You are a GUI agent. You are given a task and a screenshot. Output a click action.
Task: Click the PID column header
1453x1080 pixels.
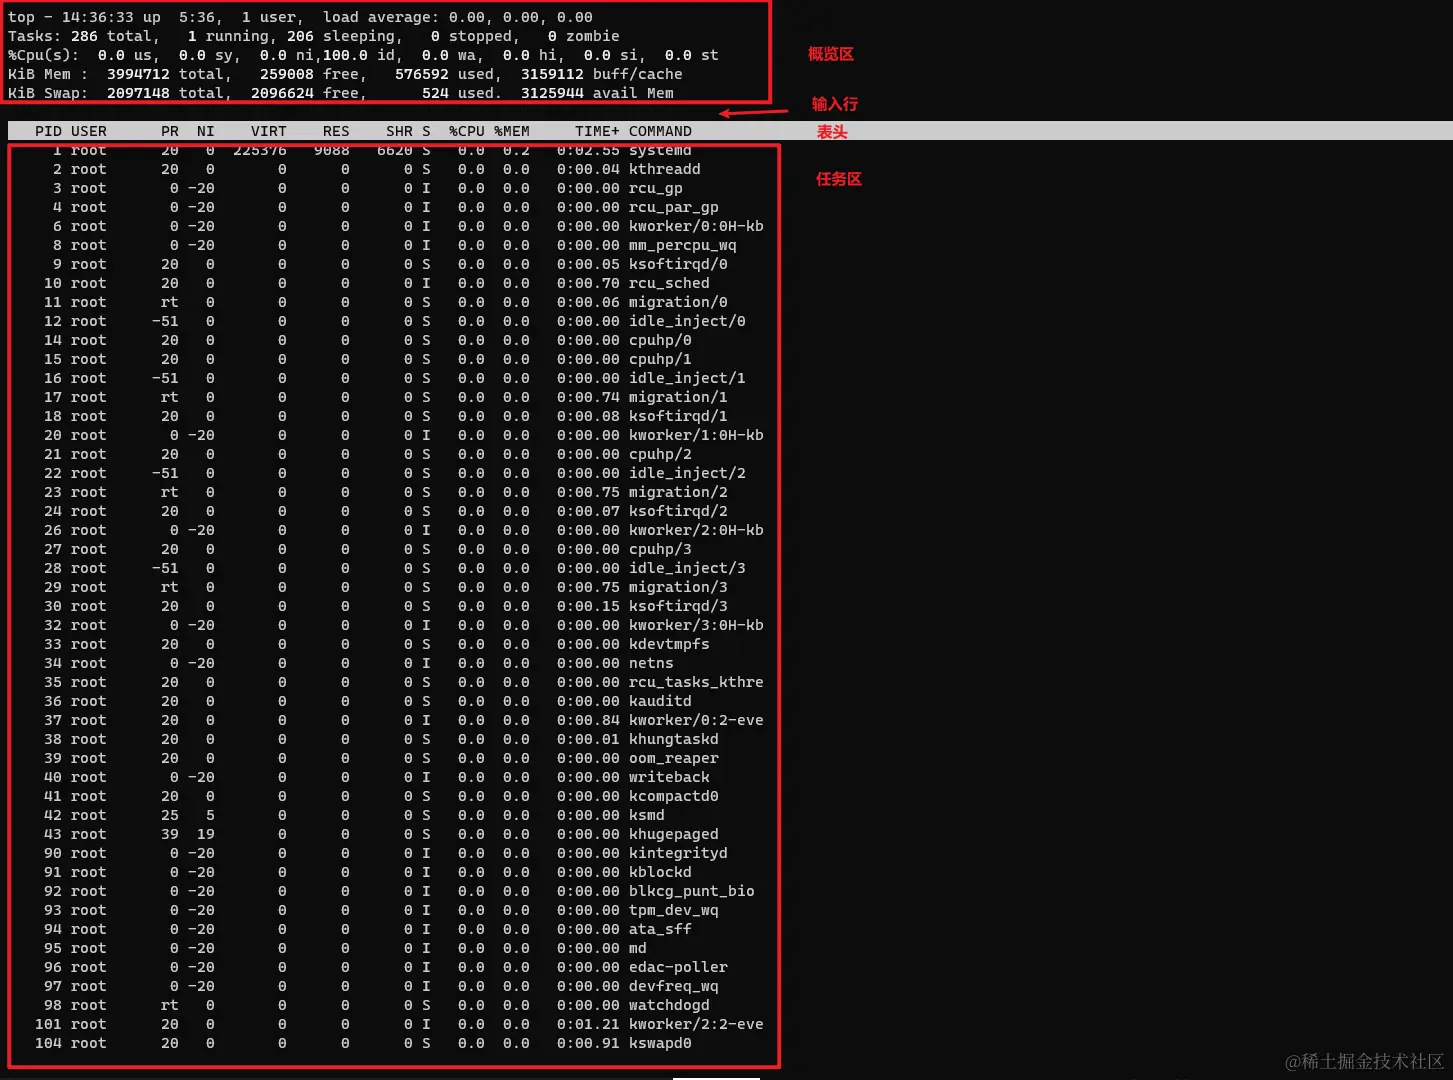tap(48, 131)
